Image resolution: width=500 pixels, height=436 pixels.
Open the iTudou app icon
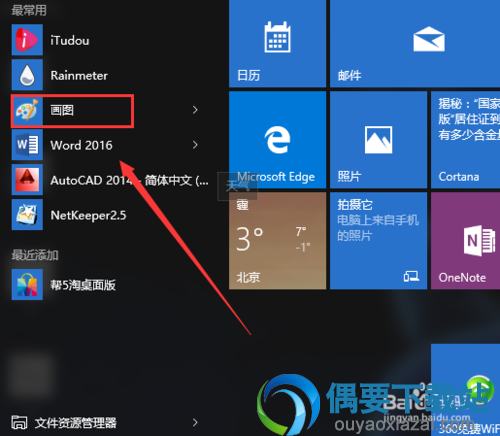[27, 40]
